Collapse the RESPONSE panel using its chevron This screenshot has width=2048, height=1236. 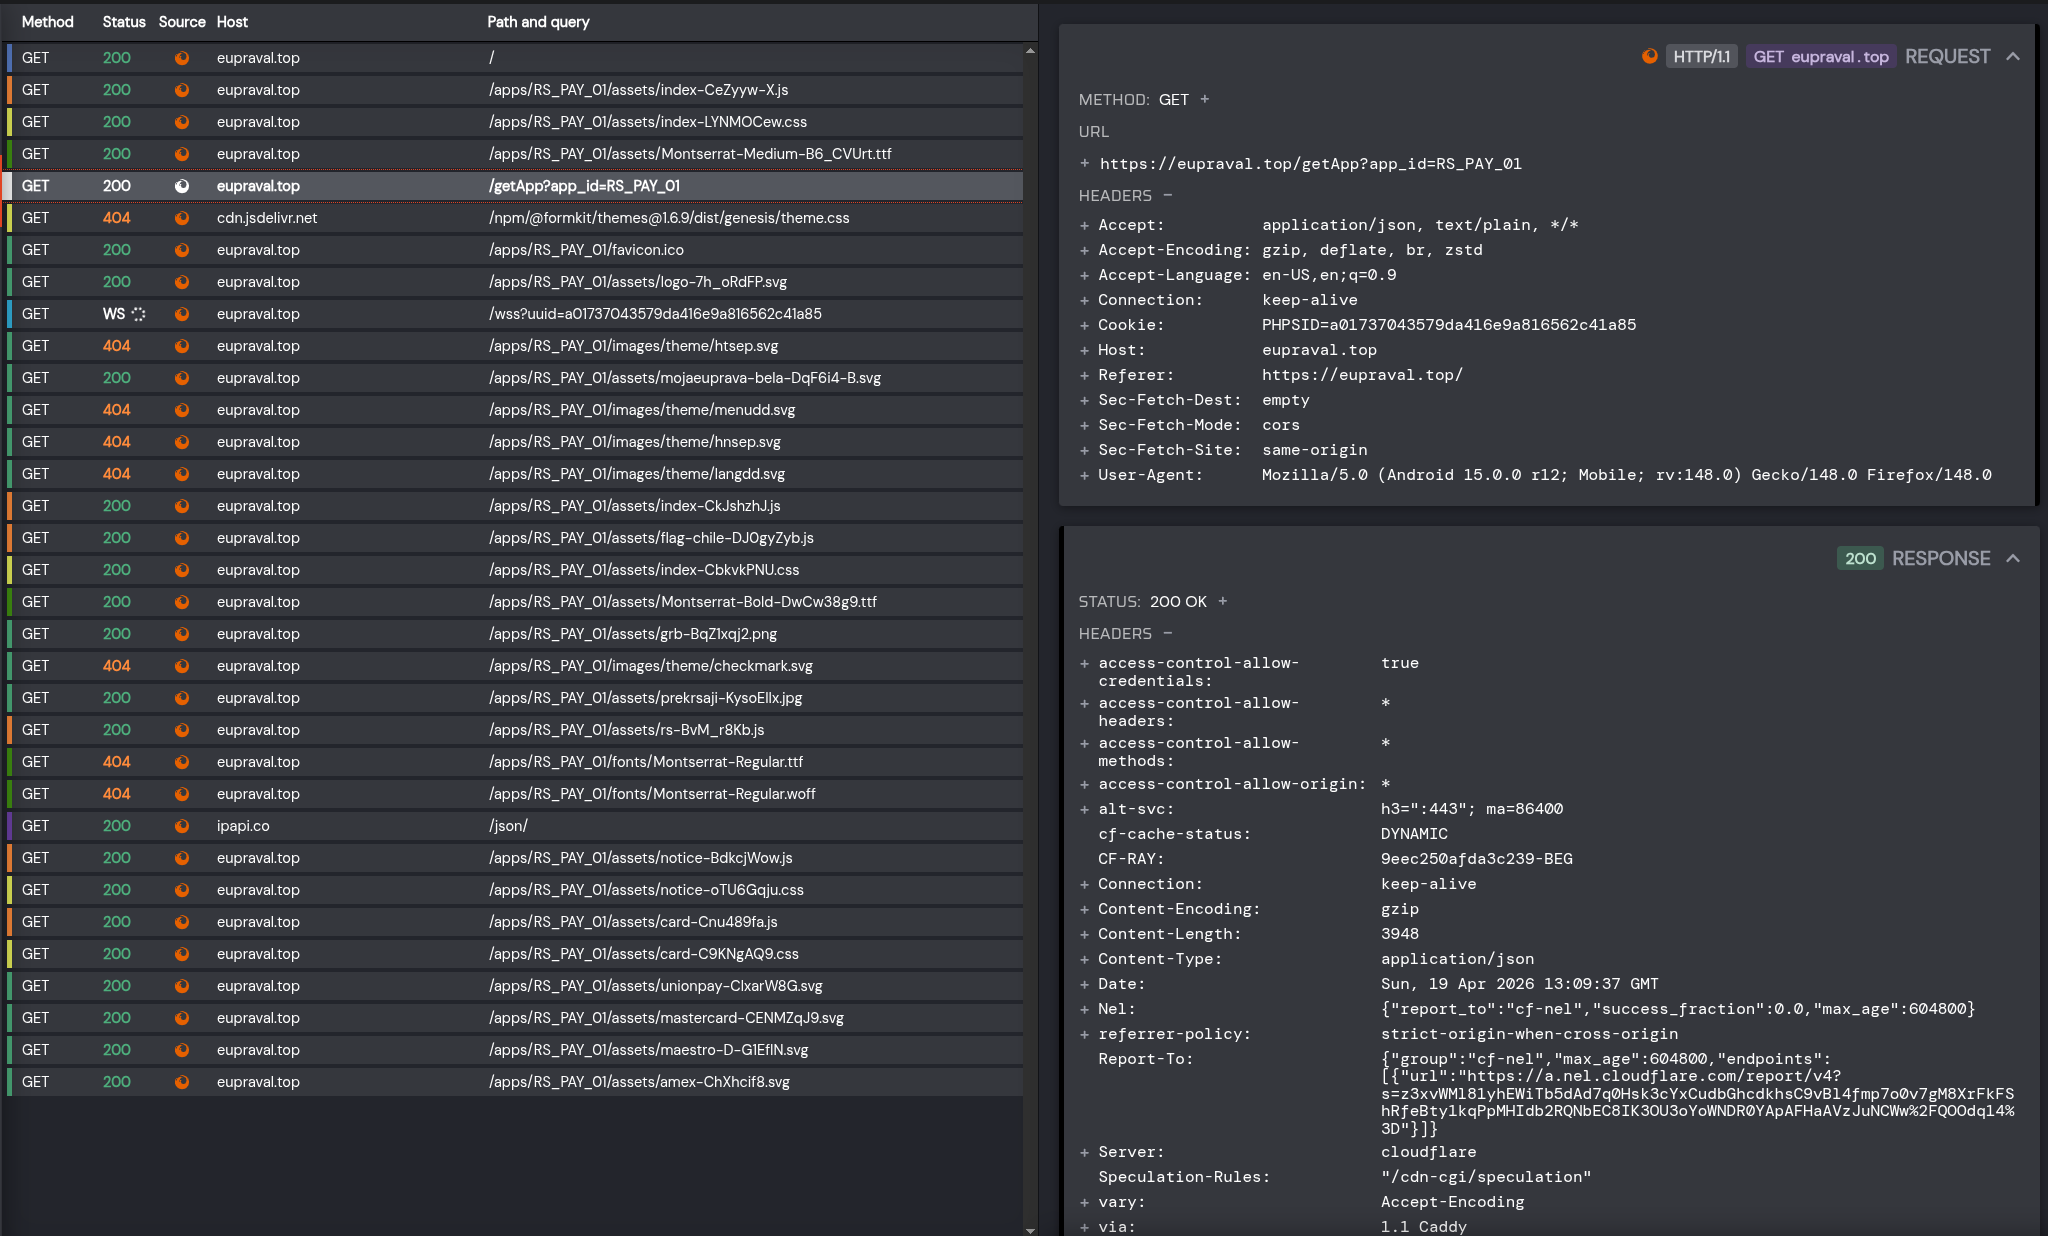click(2013, 558)
